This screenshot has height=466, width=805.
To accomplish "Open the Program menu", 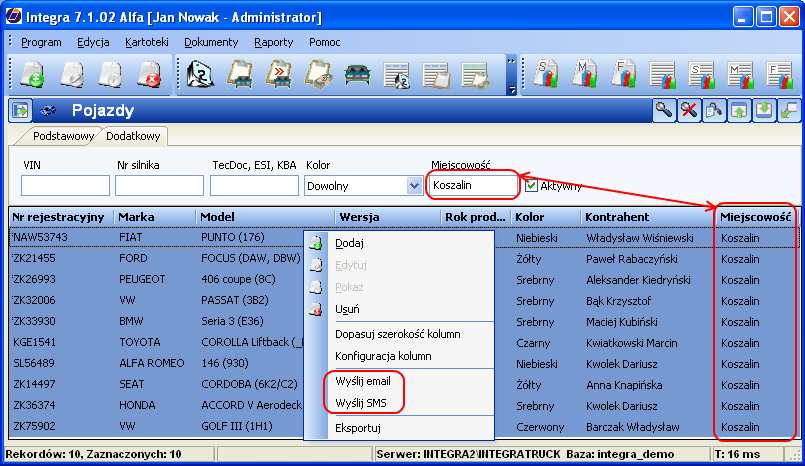I will 41,42.
